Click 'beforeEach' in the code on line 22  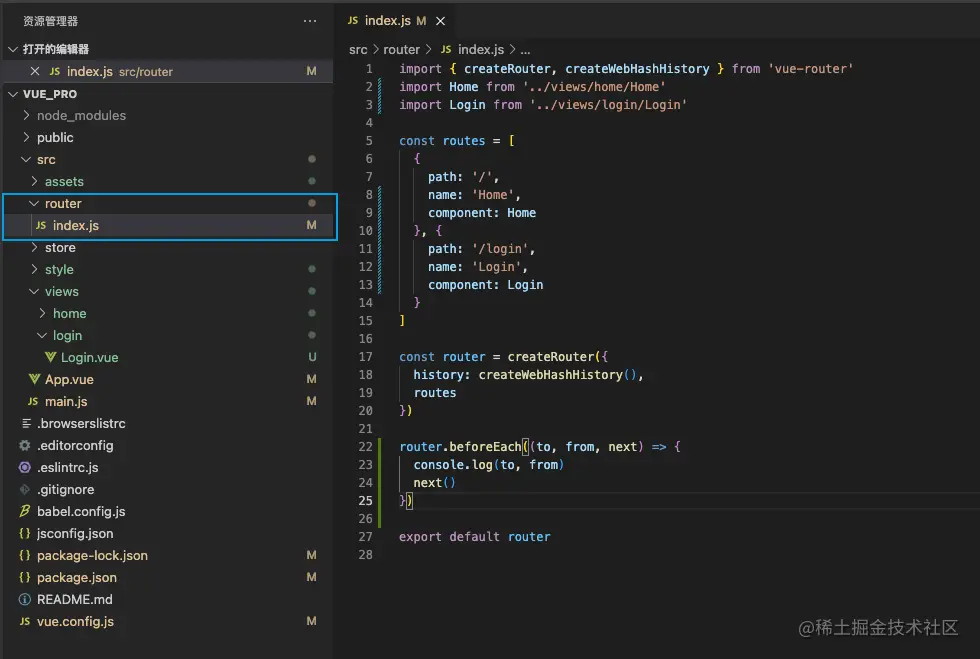[x=485, y=446]
